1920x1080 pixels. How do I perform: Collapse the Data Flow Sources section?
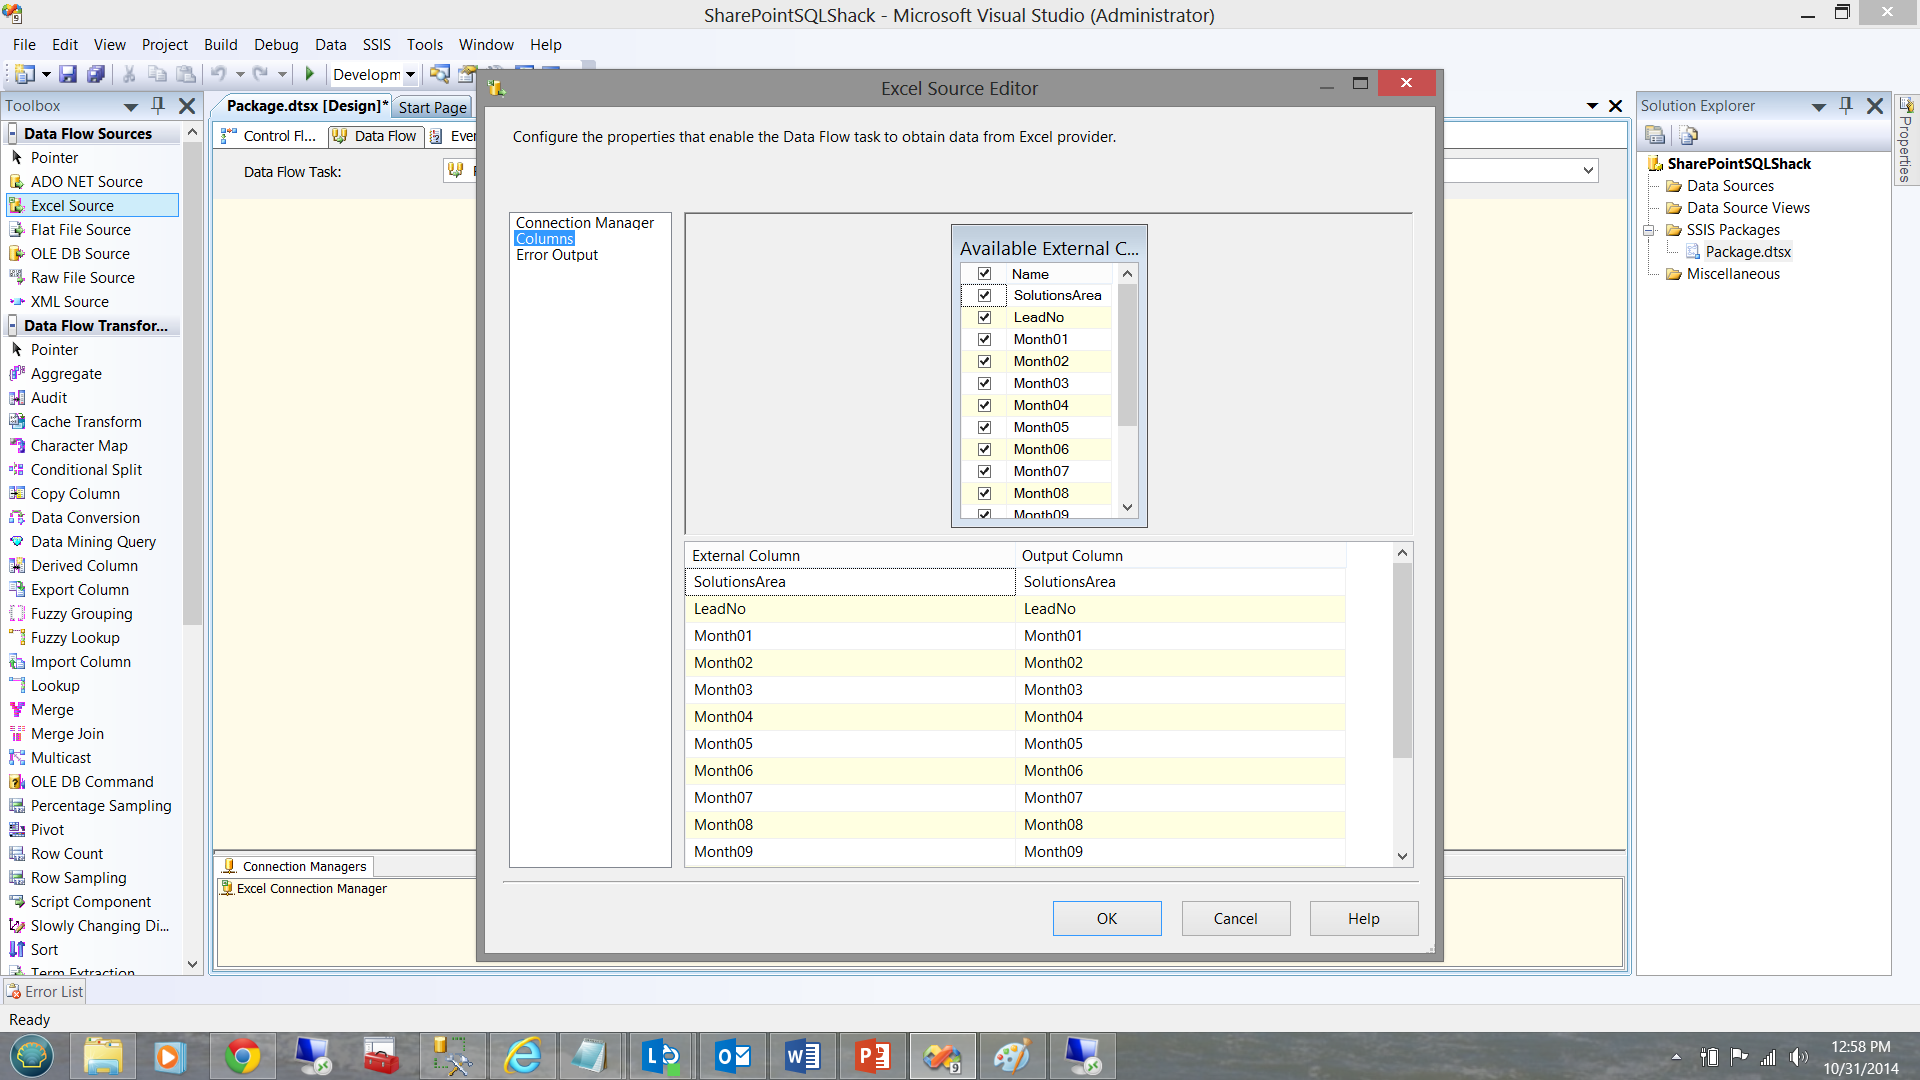13,134
